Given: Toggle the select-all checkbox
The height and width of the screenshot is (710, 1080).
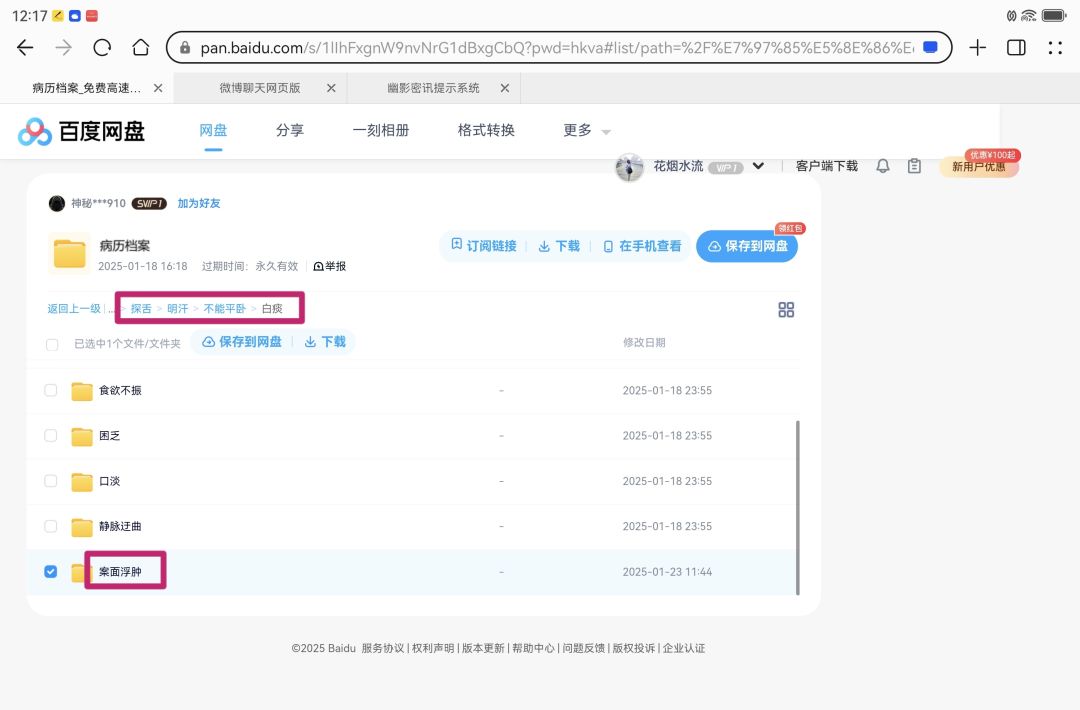Looking at the screenshot, I should [52, 344].
